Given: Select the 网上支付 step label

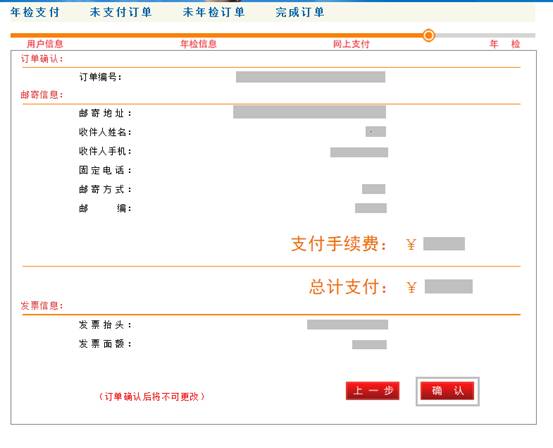Looking at the screenshot, I should tap(351, 44).
